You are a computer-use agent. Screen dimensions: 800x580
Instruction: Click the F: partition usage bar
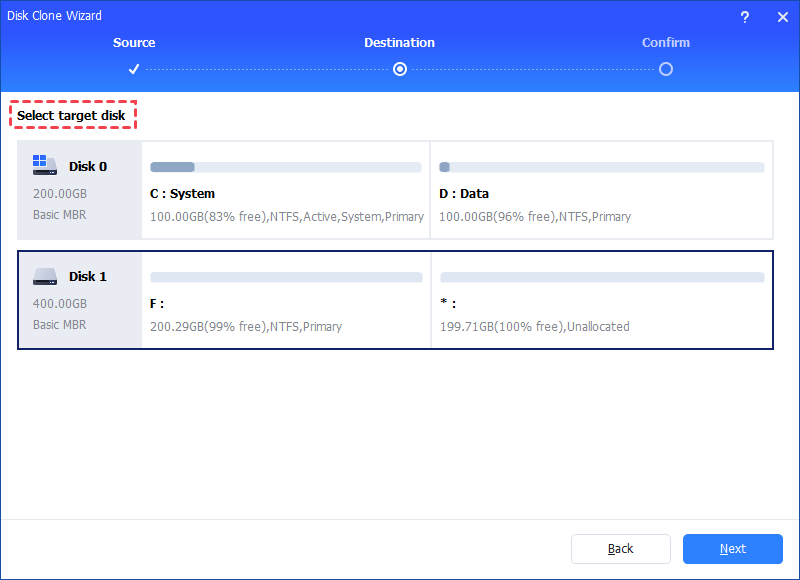(x=285, y=277)
